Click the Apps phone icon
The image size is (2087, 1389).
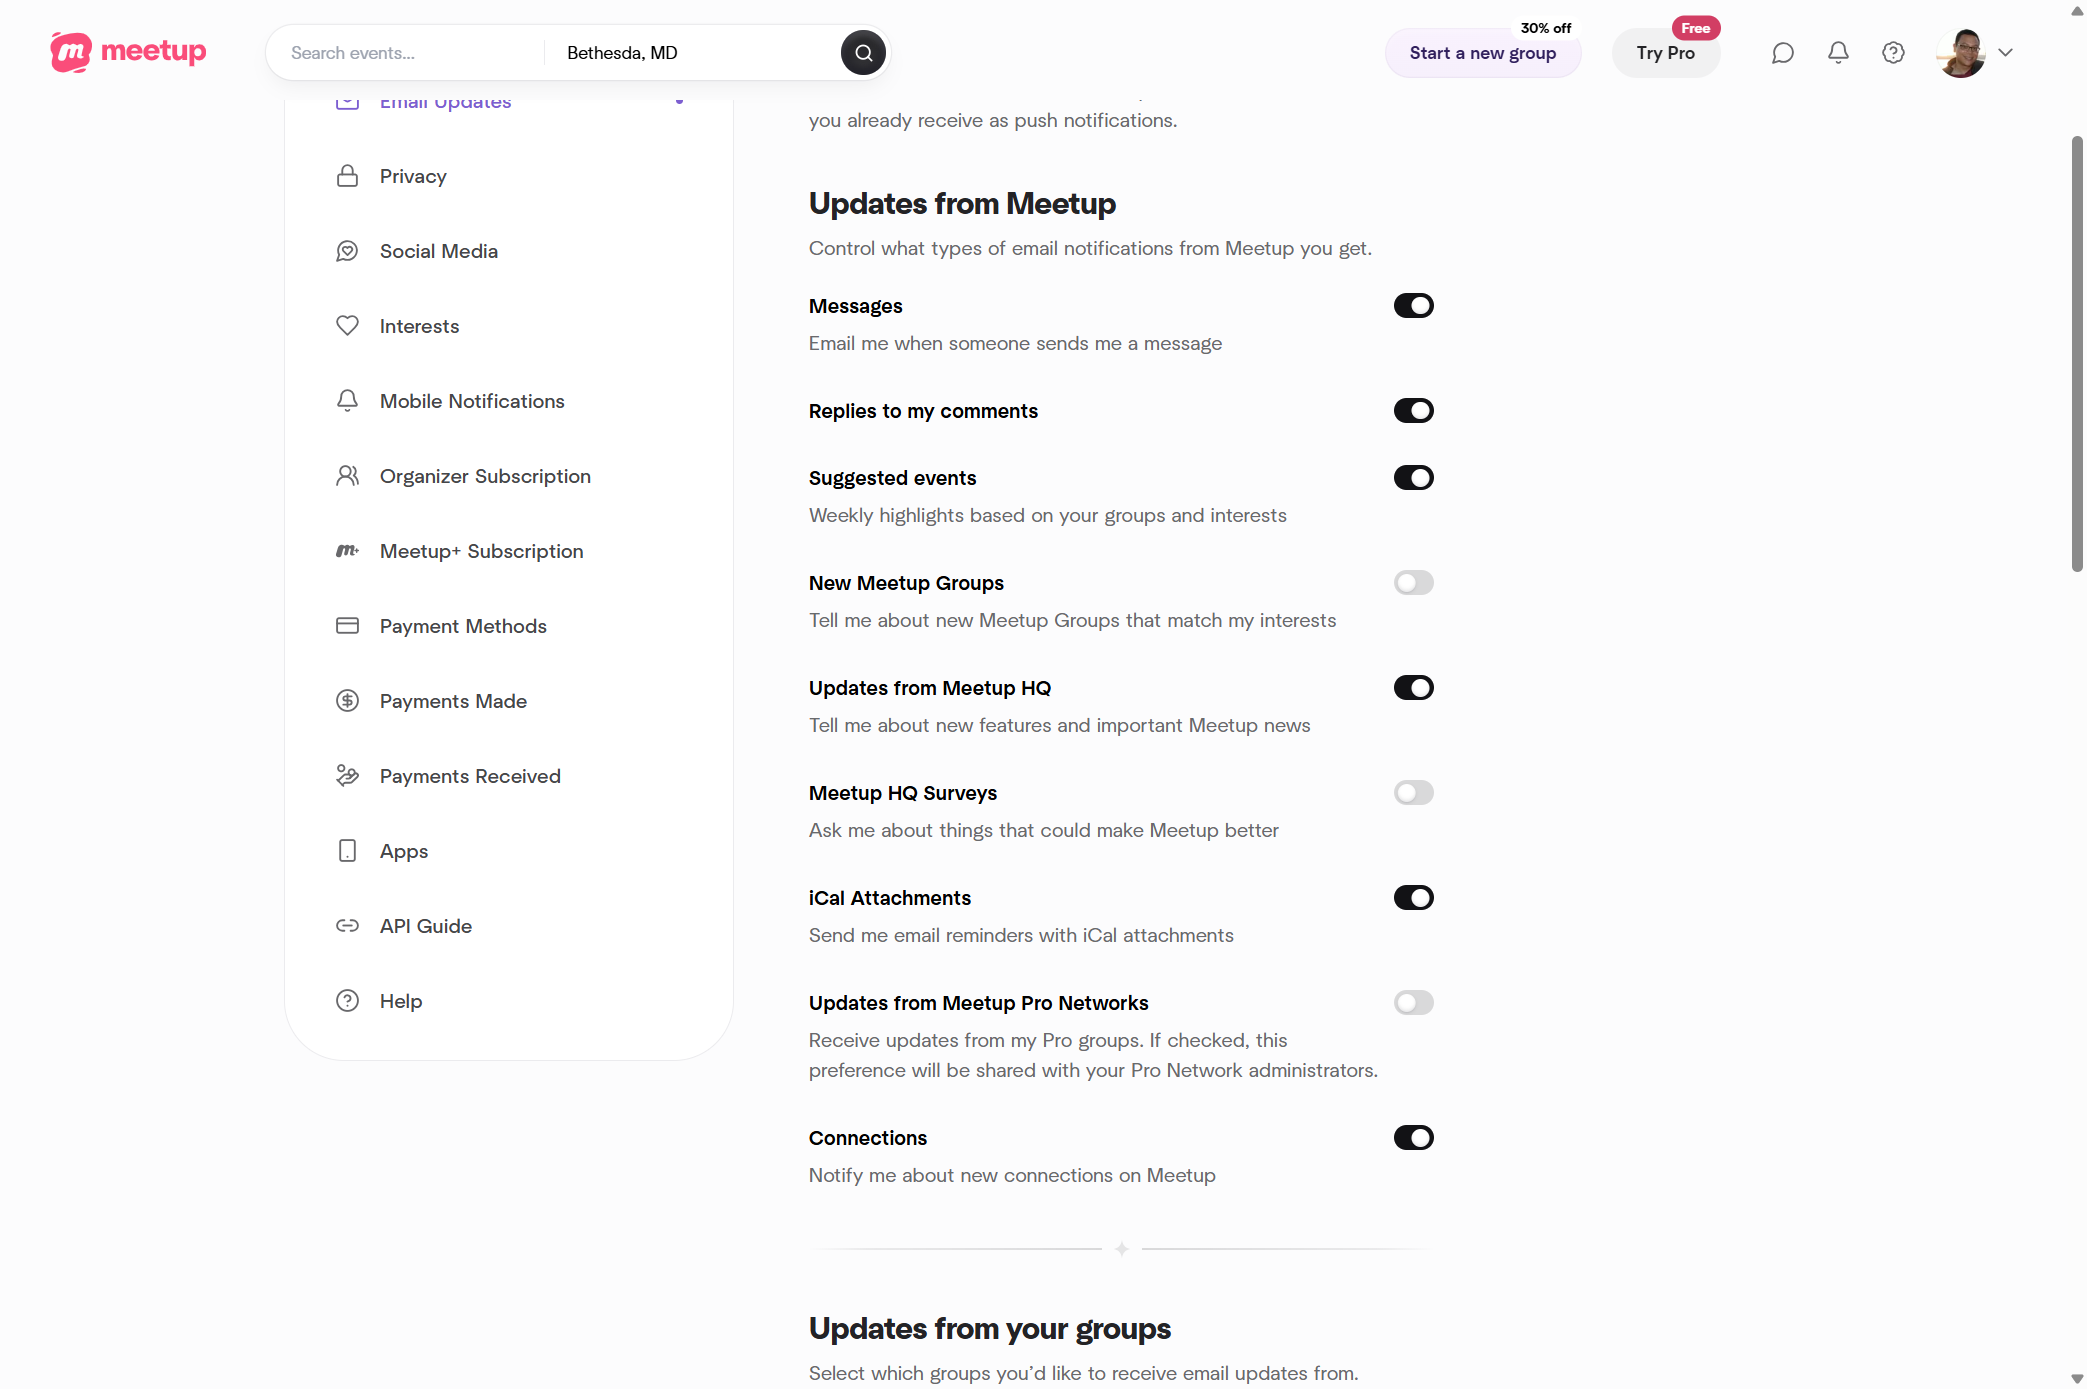(347, 851)
